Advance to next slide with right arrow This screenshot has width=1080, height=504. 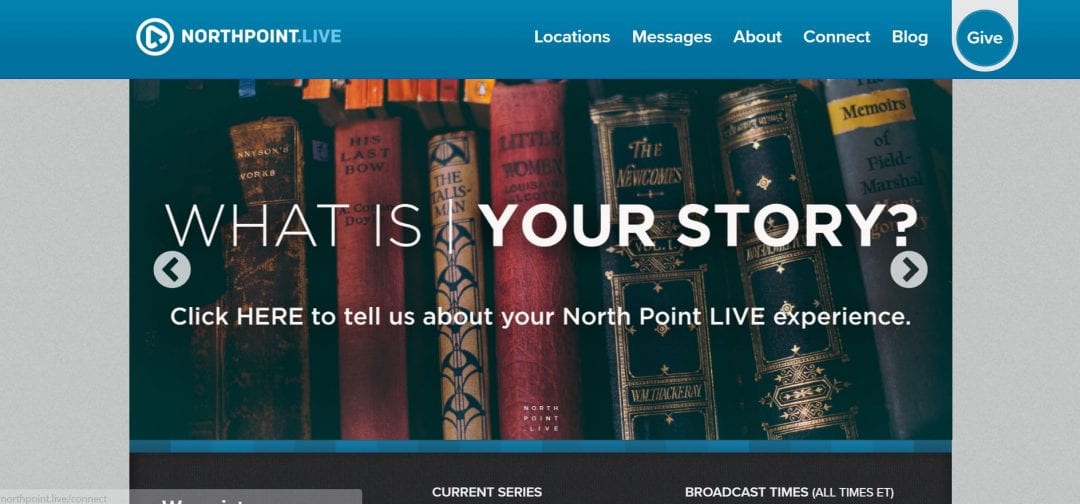click(908, 269)
